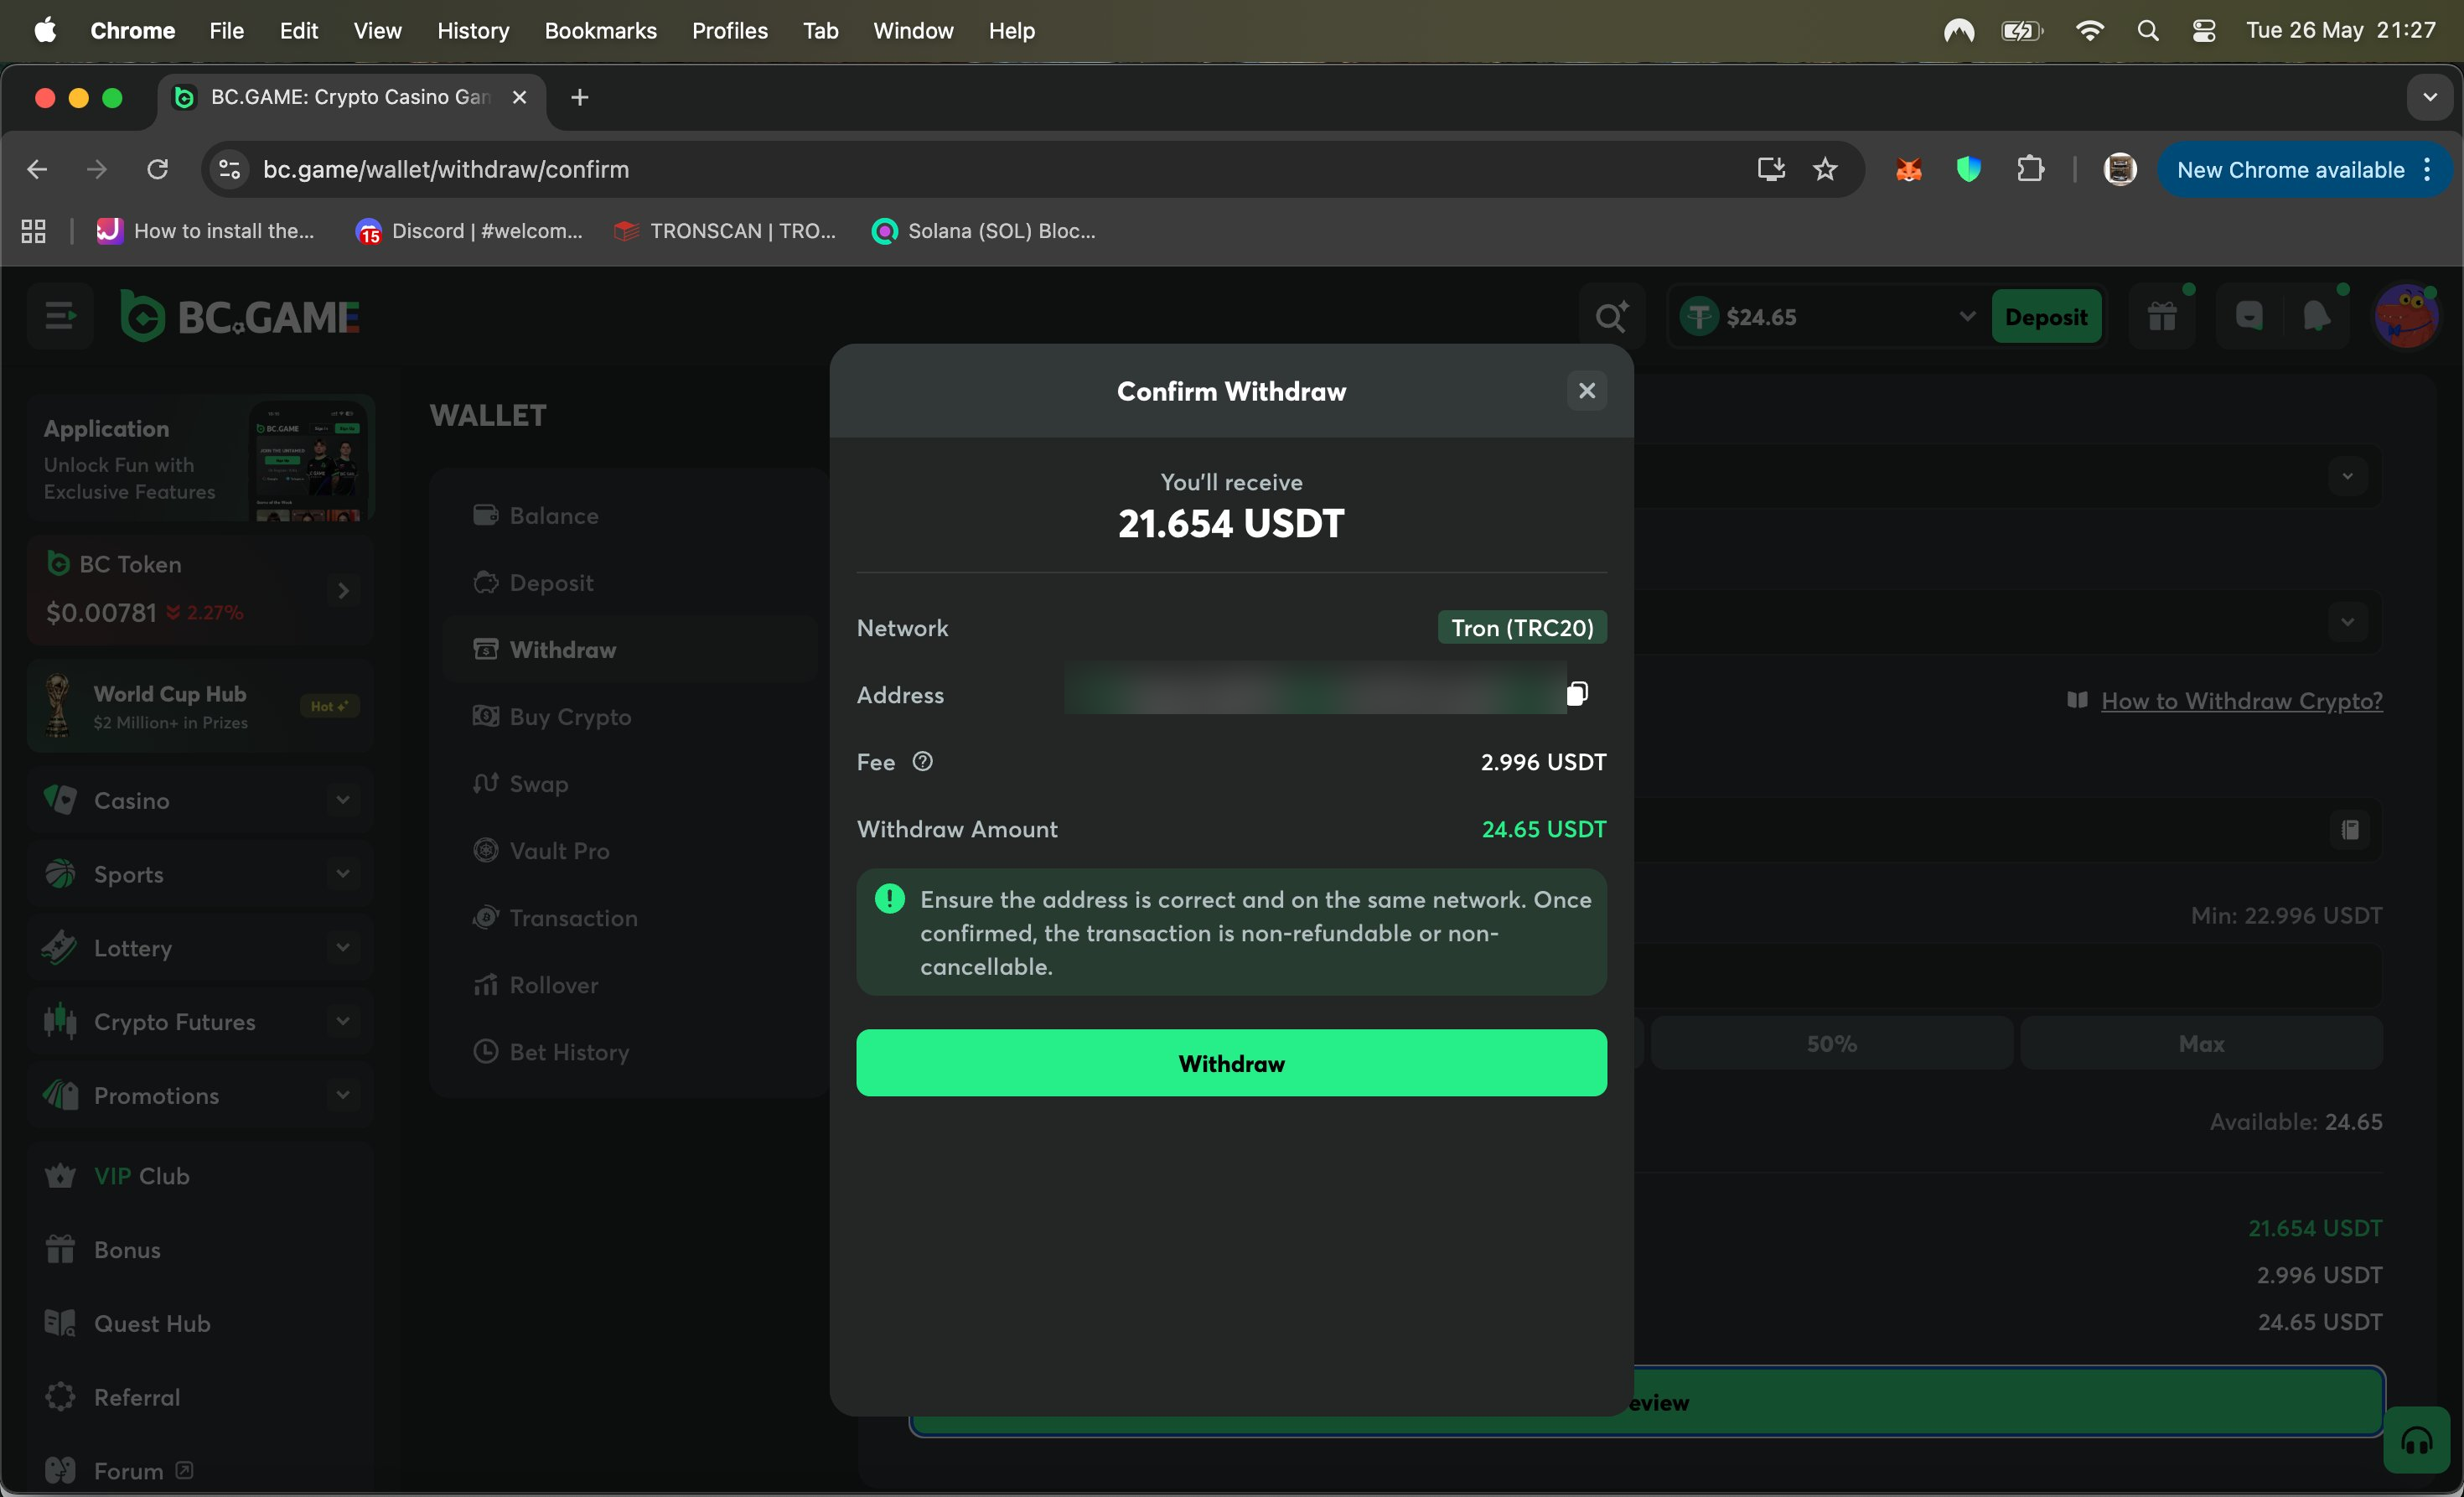This screenshot has width=2464, height=1497.
Task: Open the gift rewards icon
Action: point(2161,317)
